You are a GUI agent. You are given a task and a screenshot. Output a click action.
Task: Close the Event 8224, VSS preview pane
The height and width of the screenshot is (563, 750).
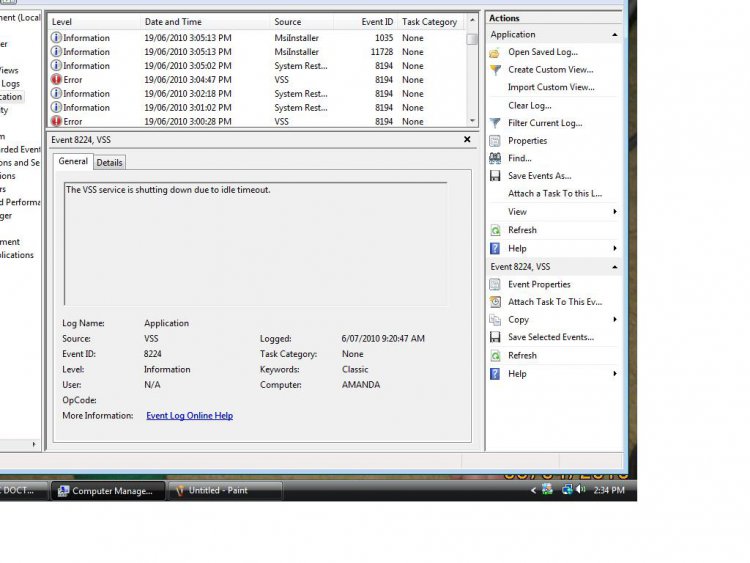tap(467, 139)
